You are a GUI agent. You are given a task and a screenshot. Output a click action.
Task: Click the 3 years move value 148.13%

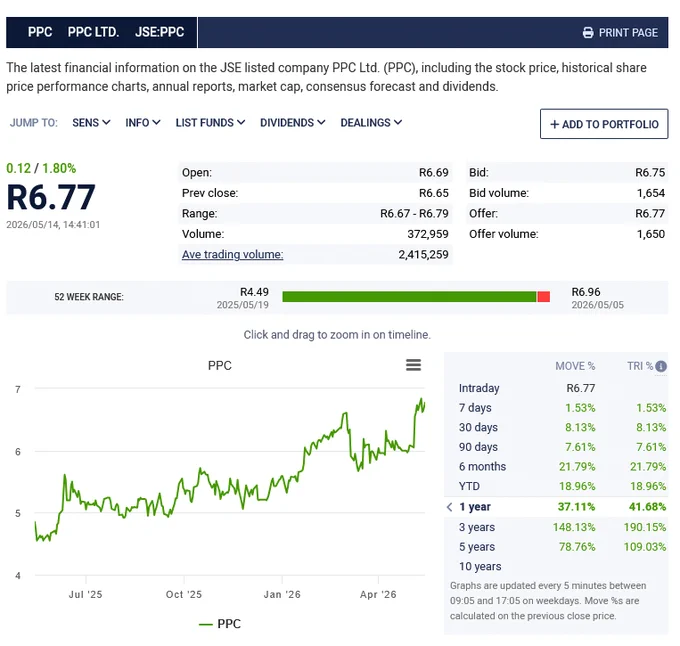tap(574, 527)
